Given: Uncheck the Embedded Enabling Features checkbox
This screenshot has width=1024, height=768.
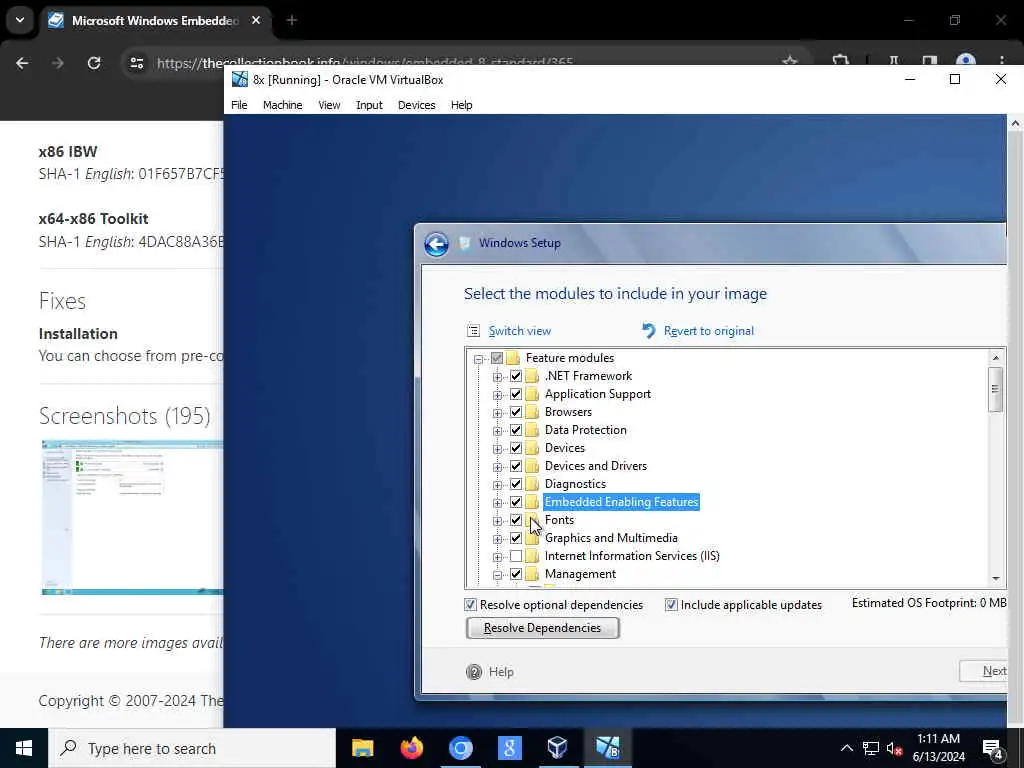Looking at the screenshot, I should [516, 502].
